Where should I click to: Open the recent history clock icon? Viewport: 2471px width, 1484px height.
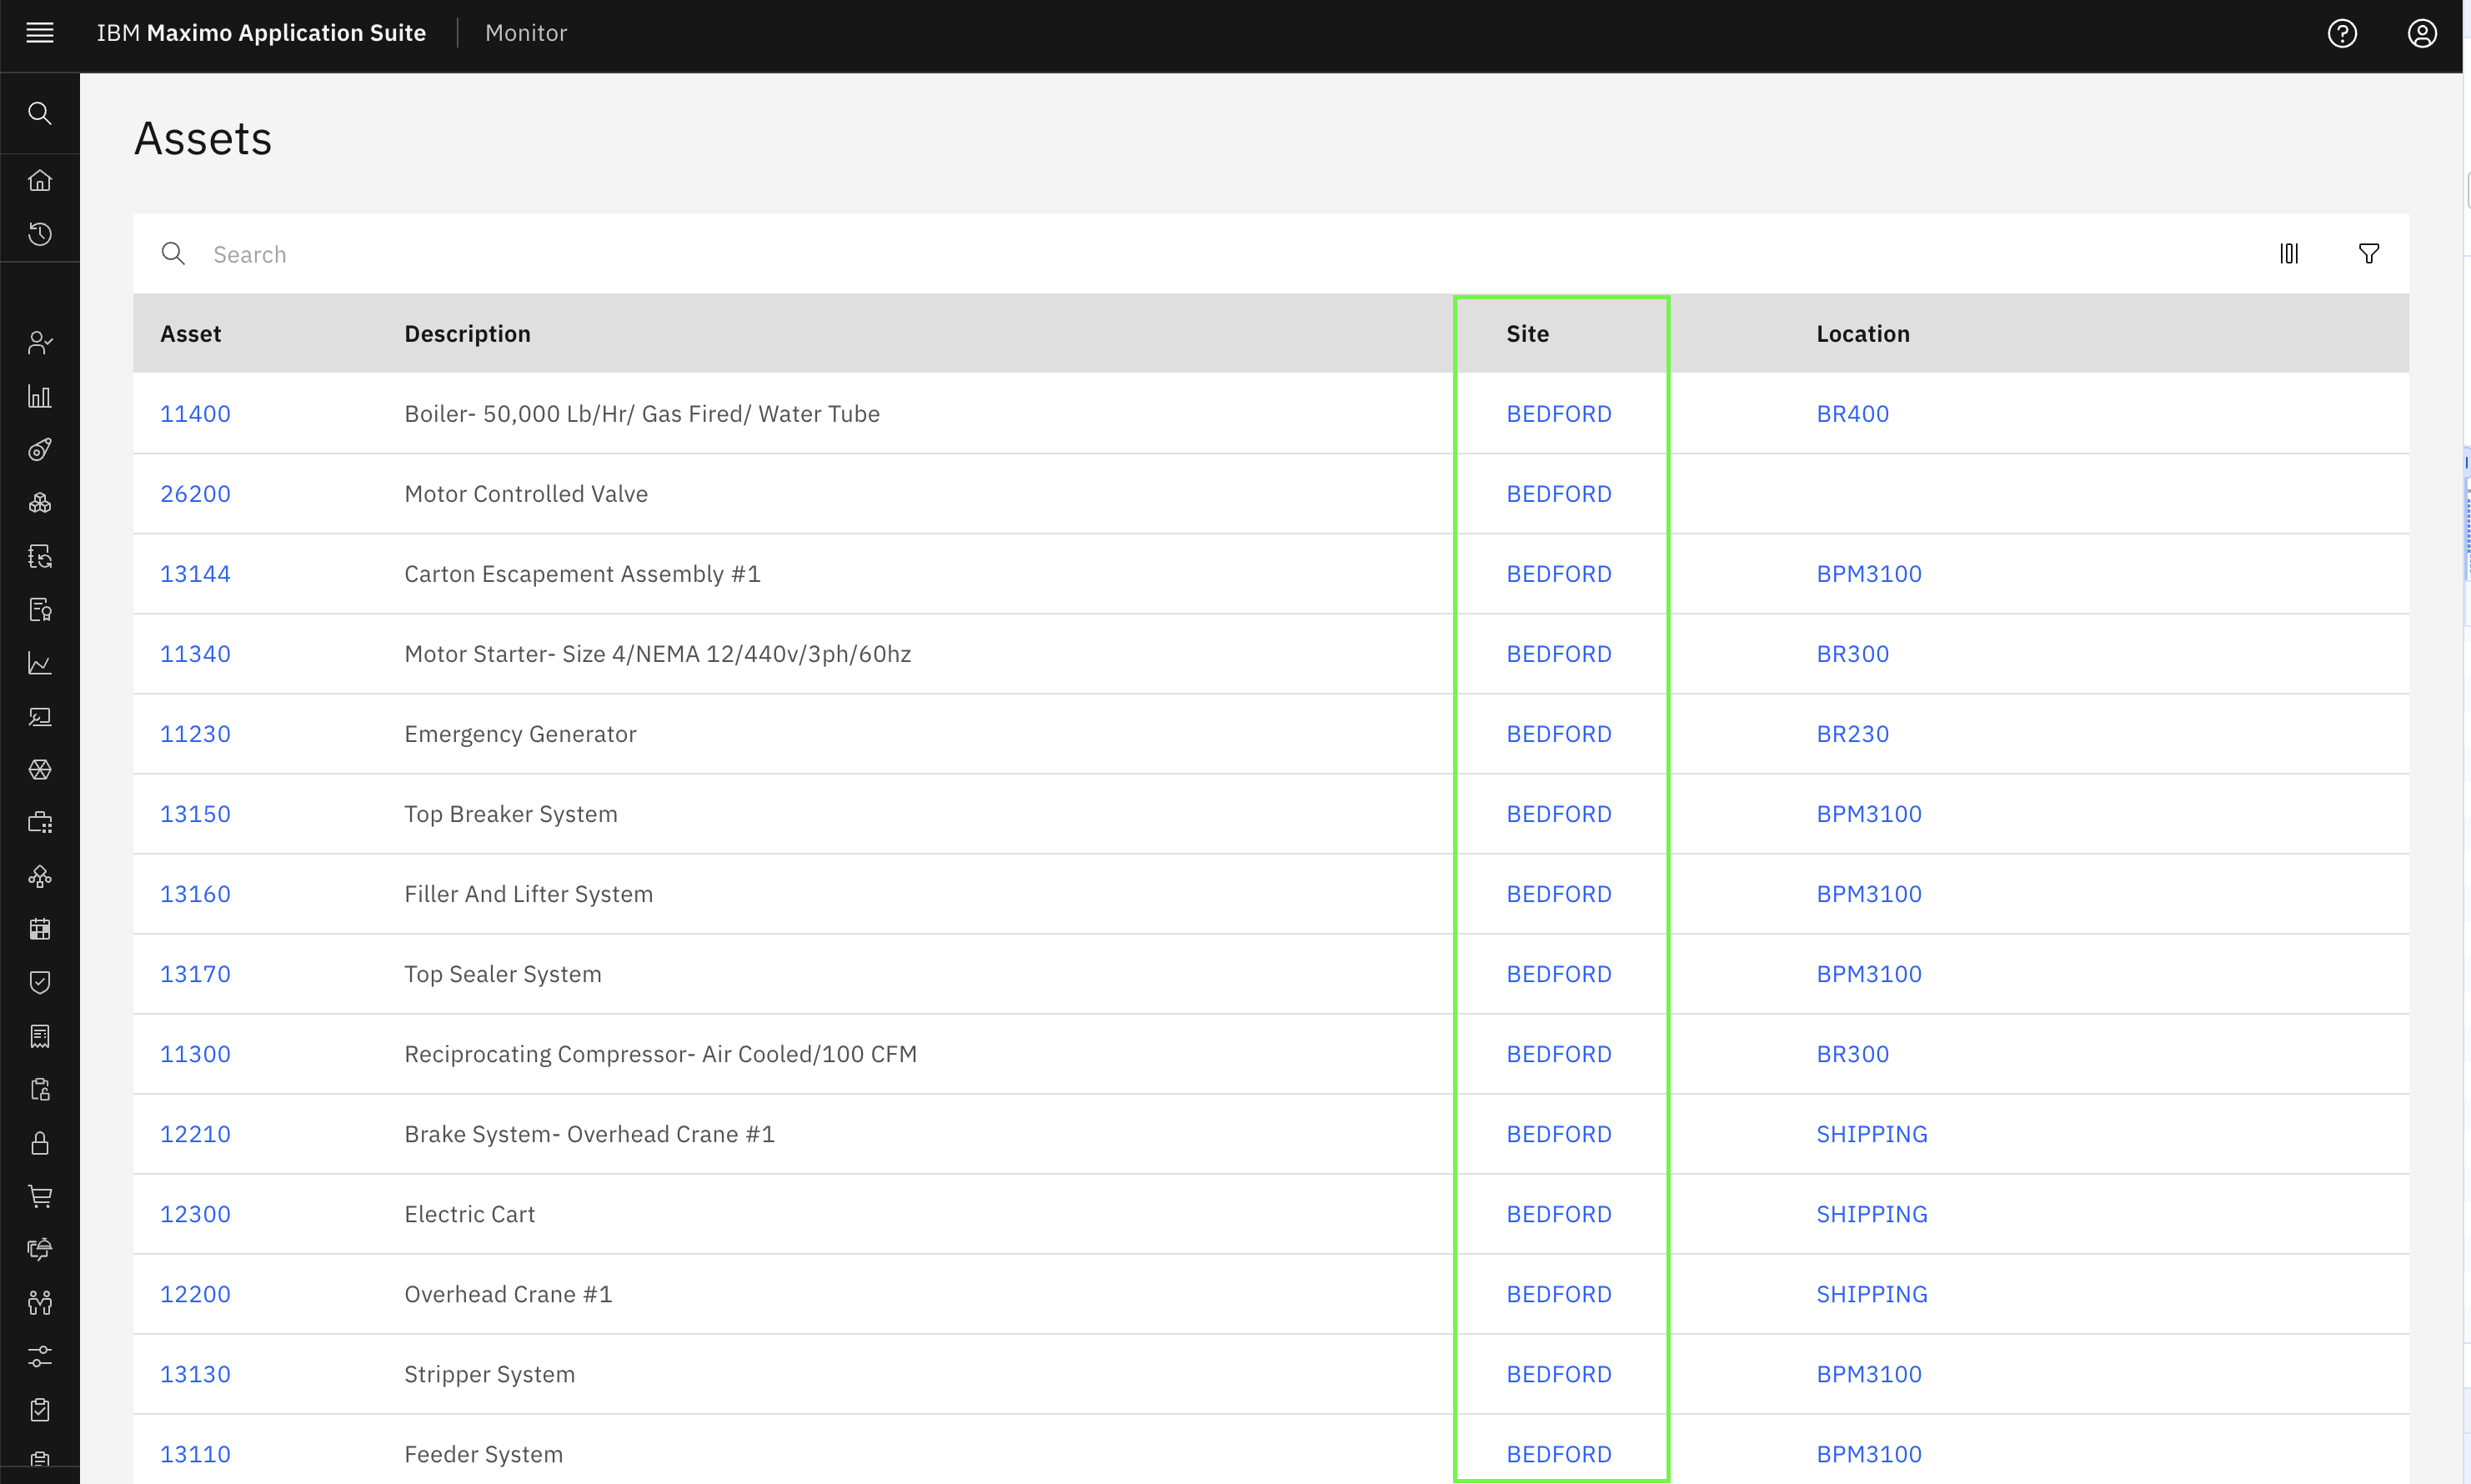tap(40, 234)
